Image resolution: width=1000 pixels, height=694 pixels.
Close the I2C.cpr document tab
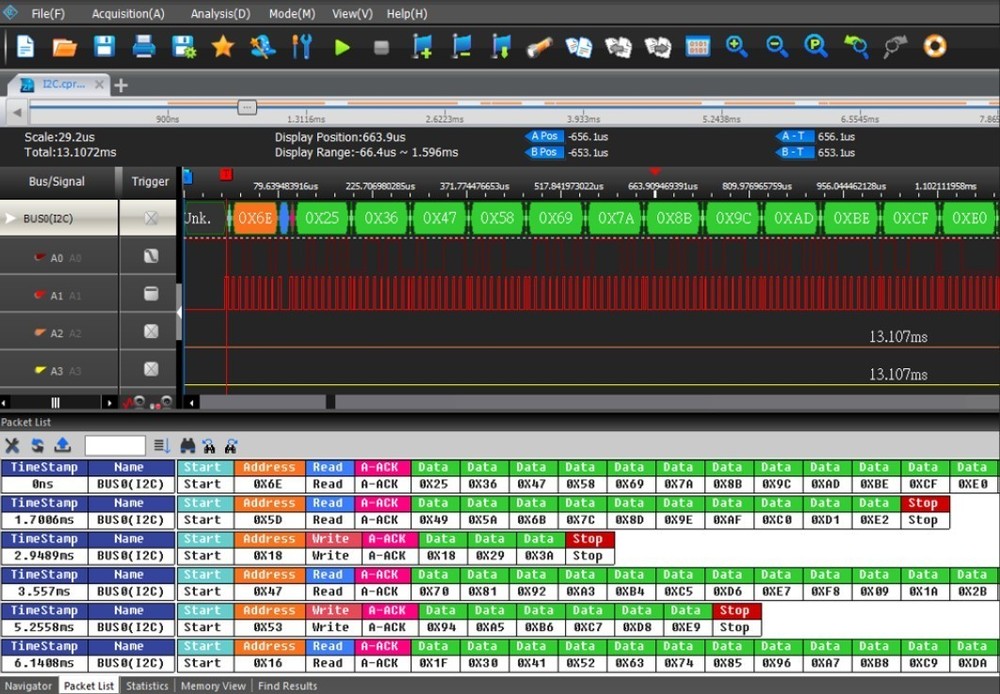click(99, 84)
